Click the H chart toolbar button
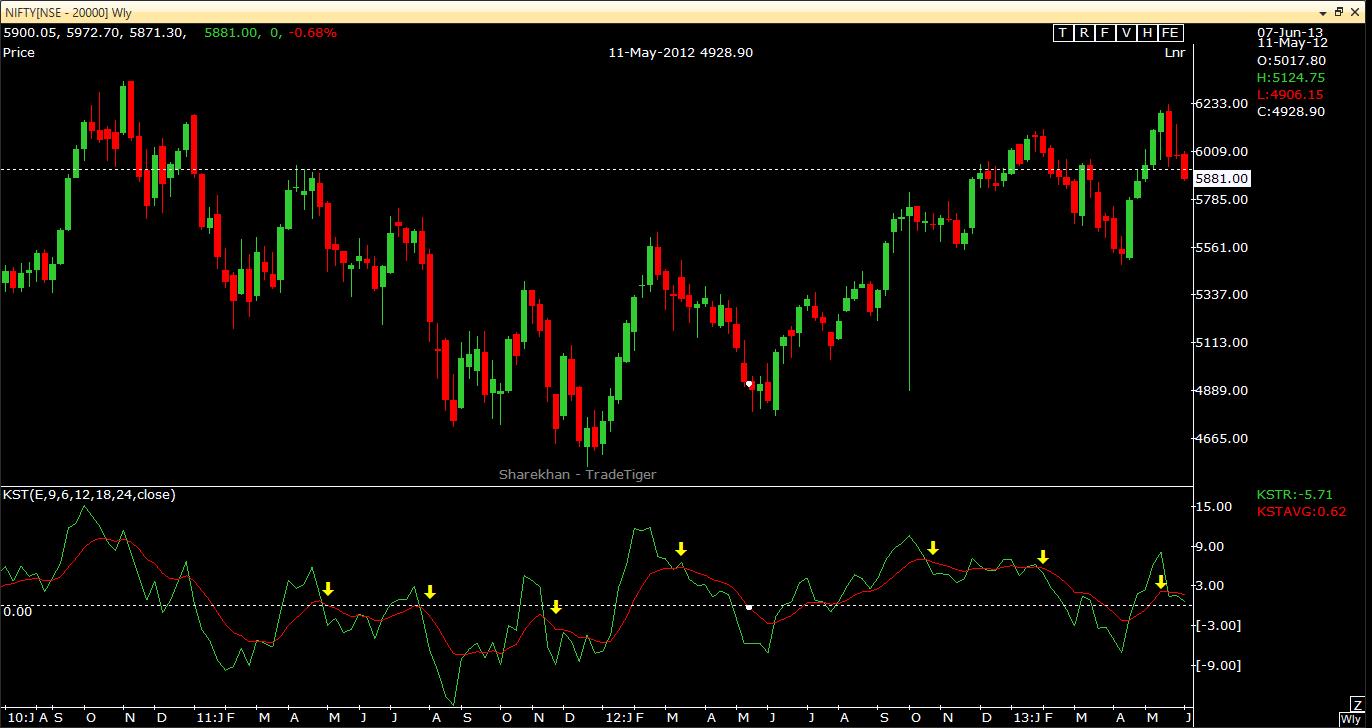The image size is (1372, 728). tap(1147, 33)
